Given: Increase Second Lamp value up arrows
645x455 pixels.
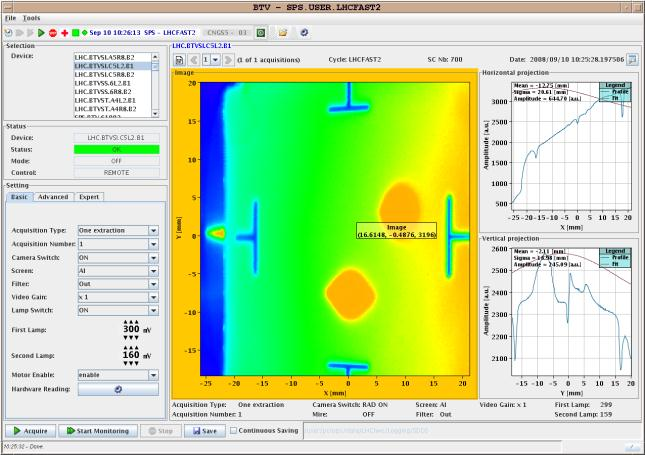Looking at the screenshot, I should coord(131,348).
